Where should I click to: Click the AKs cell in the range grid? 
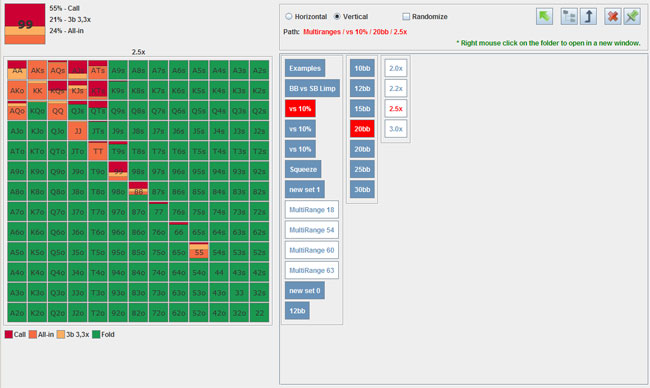point(37,70)
